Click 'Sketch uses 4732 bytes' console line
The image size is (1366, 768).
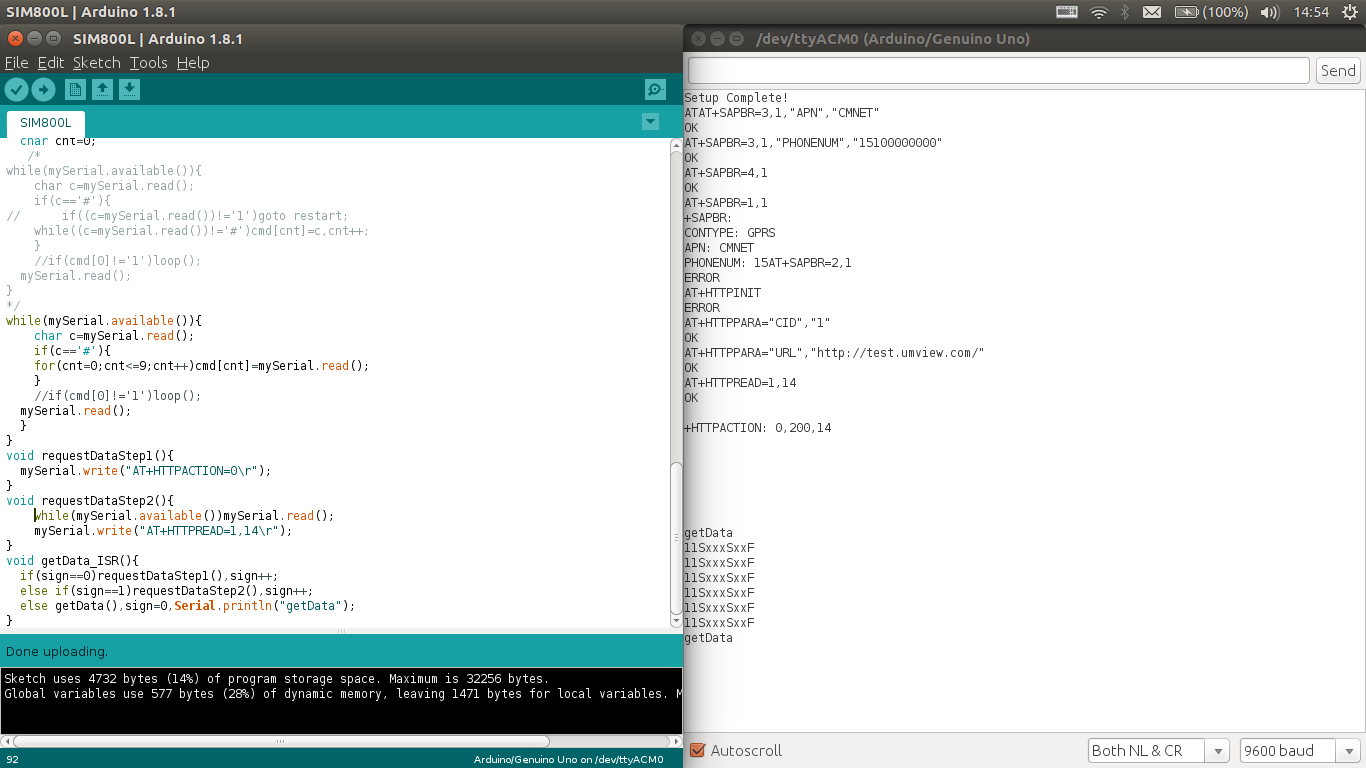tap(276, 678)
